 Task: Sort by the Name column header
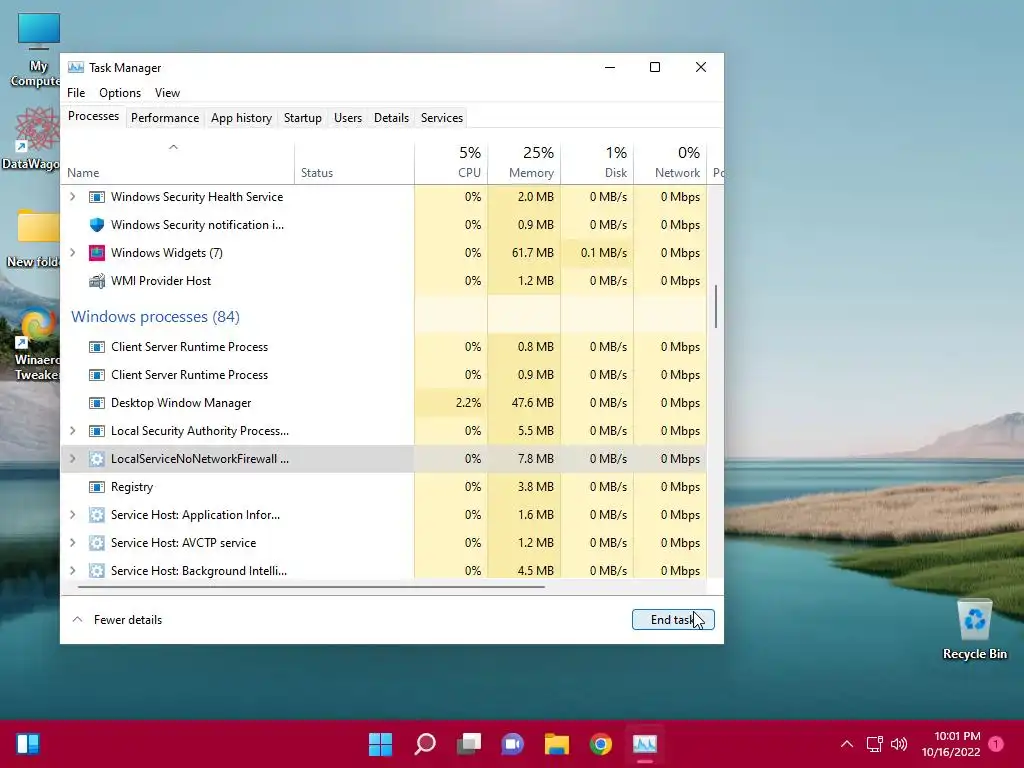(178, 162)
